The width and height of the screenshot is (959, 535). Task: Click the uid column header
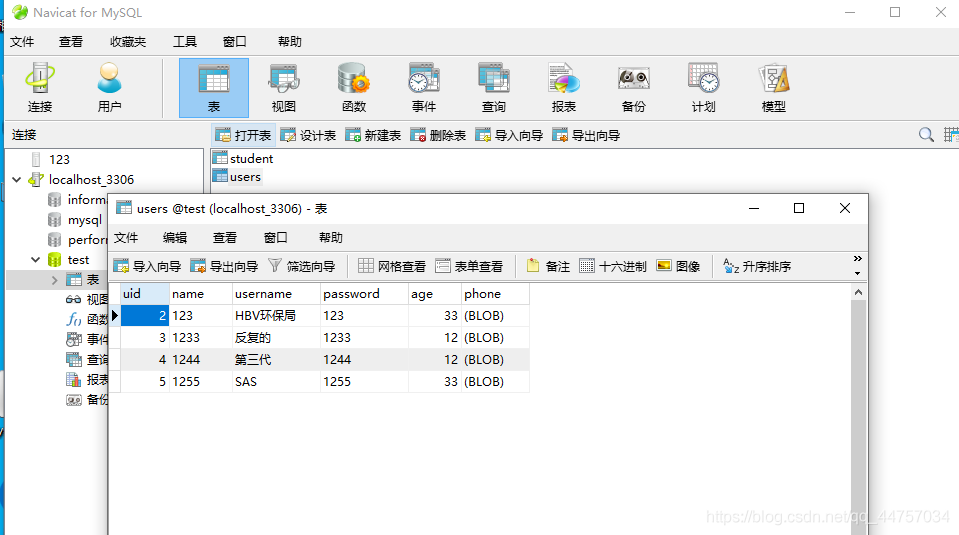144,293
